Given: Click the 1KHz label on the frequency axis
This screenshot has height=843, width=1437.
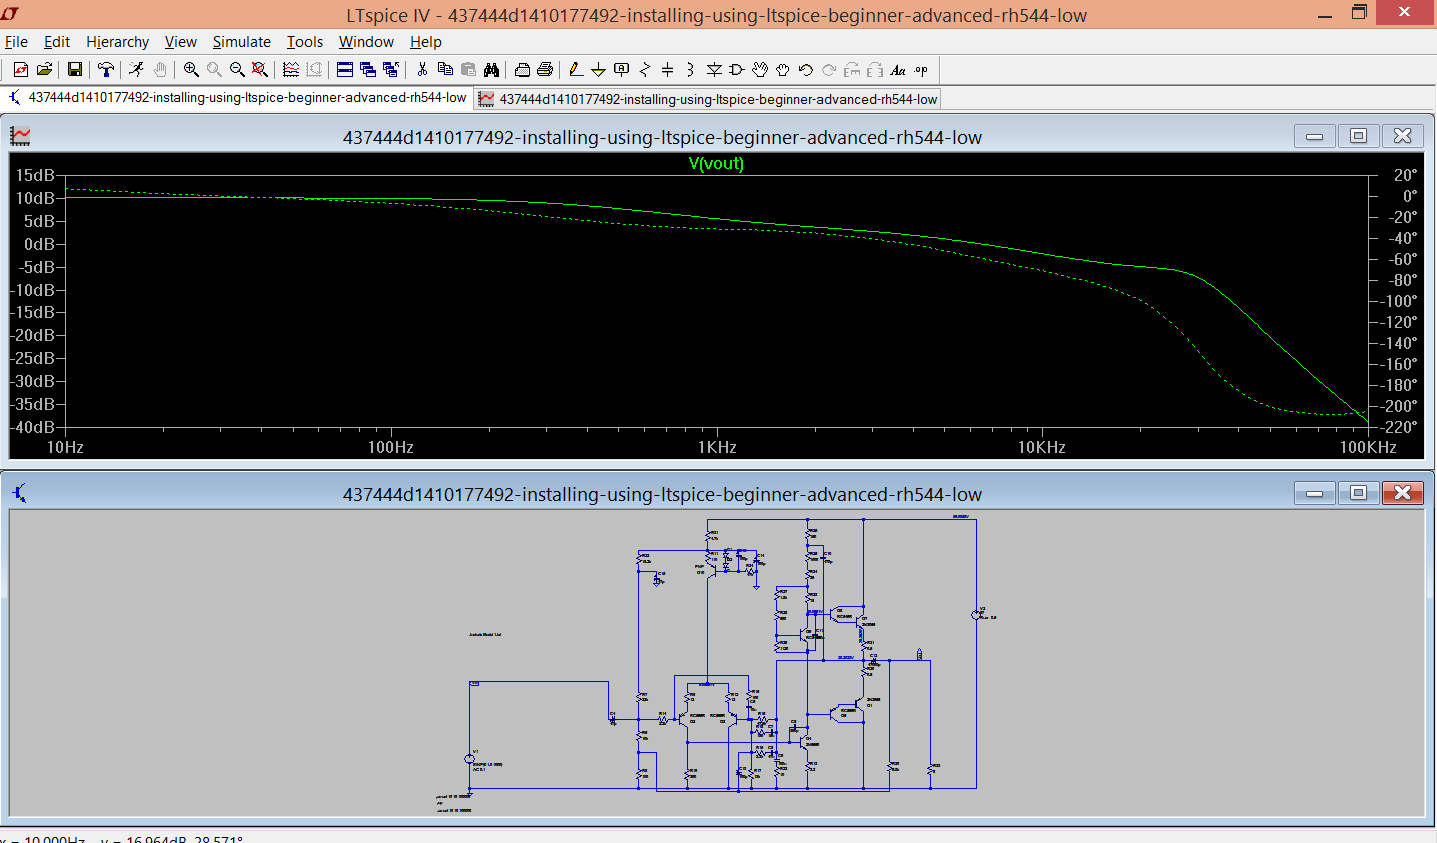Looking at the screenshot, I should click(x=717, y=447).
